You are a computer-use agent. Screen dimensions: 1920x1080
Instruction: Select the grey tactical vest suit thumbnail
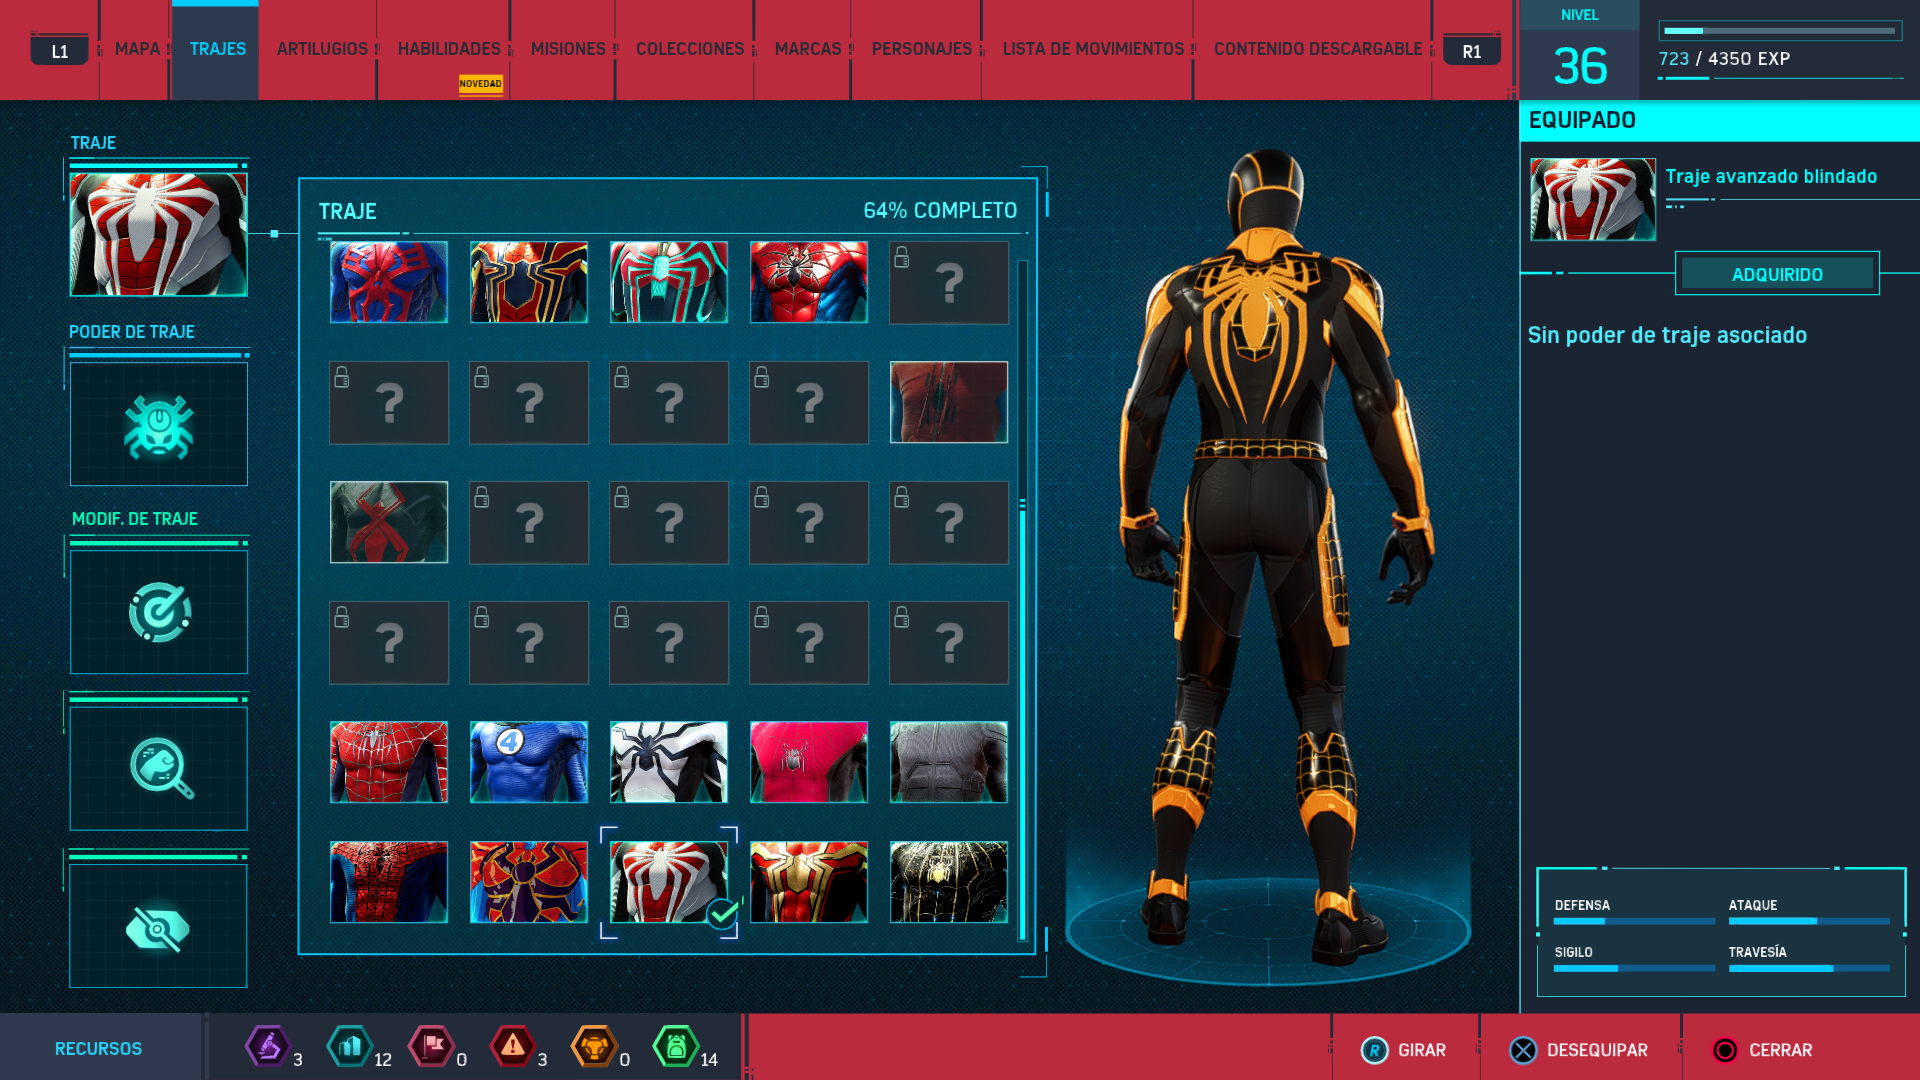coord(949,762)
